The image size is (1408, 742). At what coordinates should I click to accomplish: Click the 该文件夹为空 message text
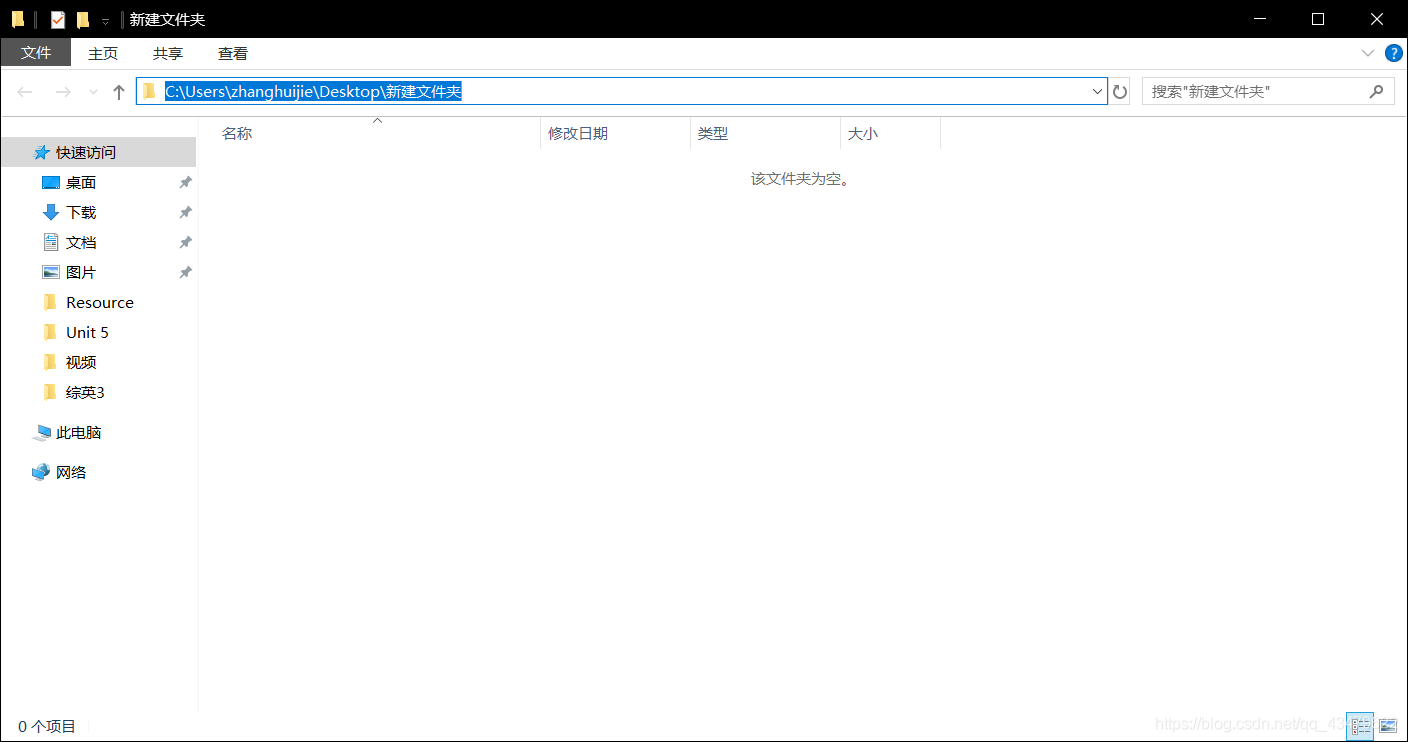click(x=800, y=179)
